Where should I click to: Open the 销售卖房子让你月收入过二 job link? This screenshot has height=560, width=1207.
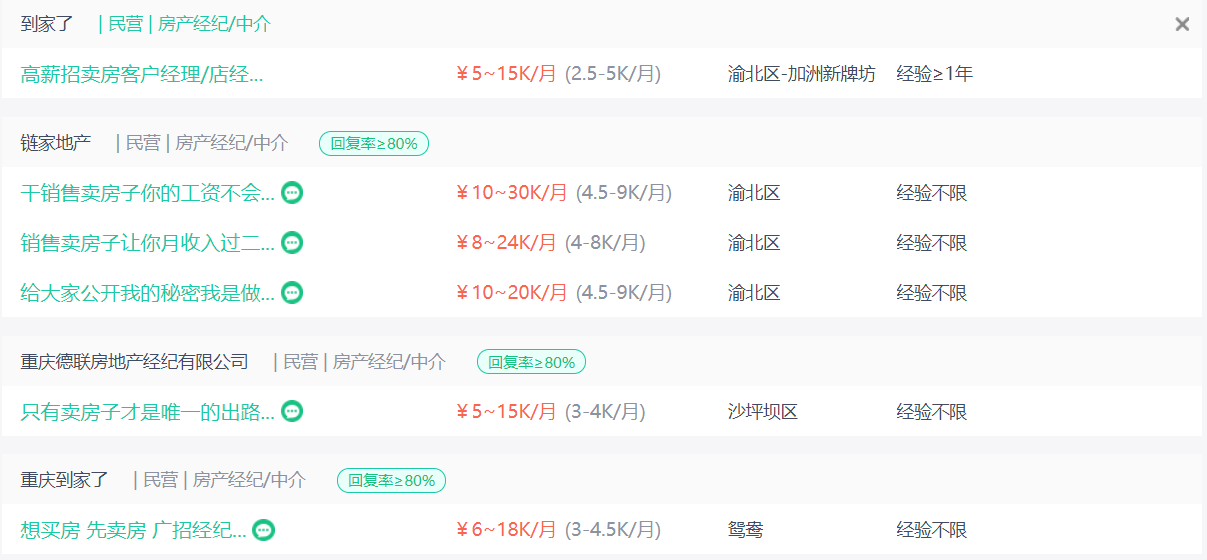(x=147, y=243)
